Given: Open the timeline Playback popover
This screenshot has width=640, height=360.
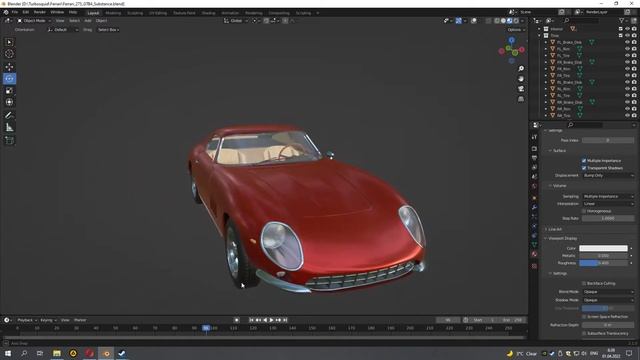Looking at the screenshot, I should tap(27, 320).
